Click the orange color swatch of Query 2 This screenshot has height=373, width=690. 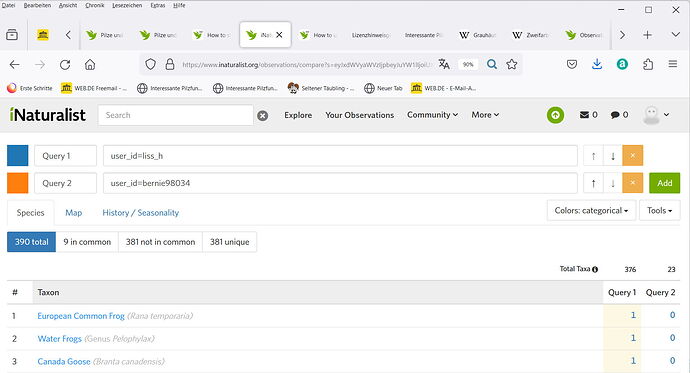tap(18, 183)
